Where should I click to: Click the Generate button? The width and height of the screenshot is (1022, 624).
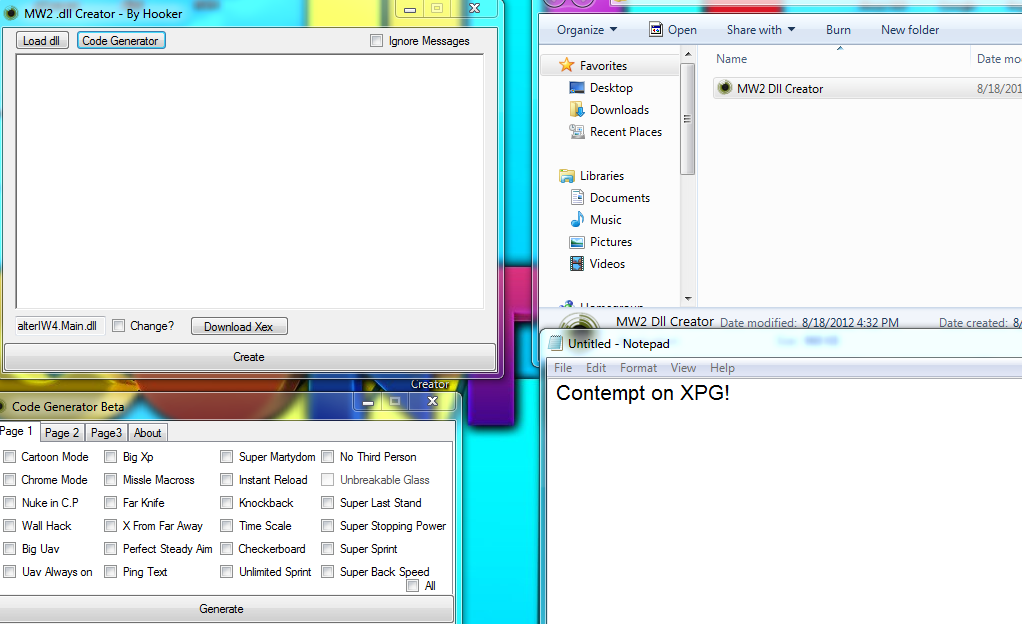pos(222,608)
